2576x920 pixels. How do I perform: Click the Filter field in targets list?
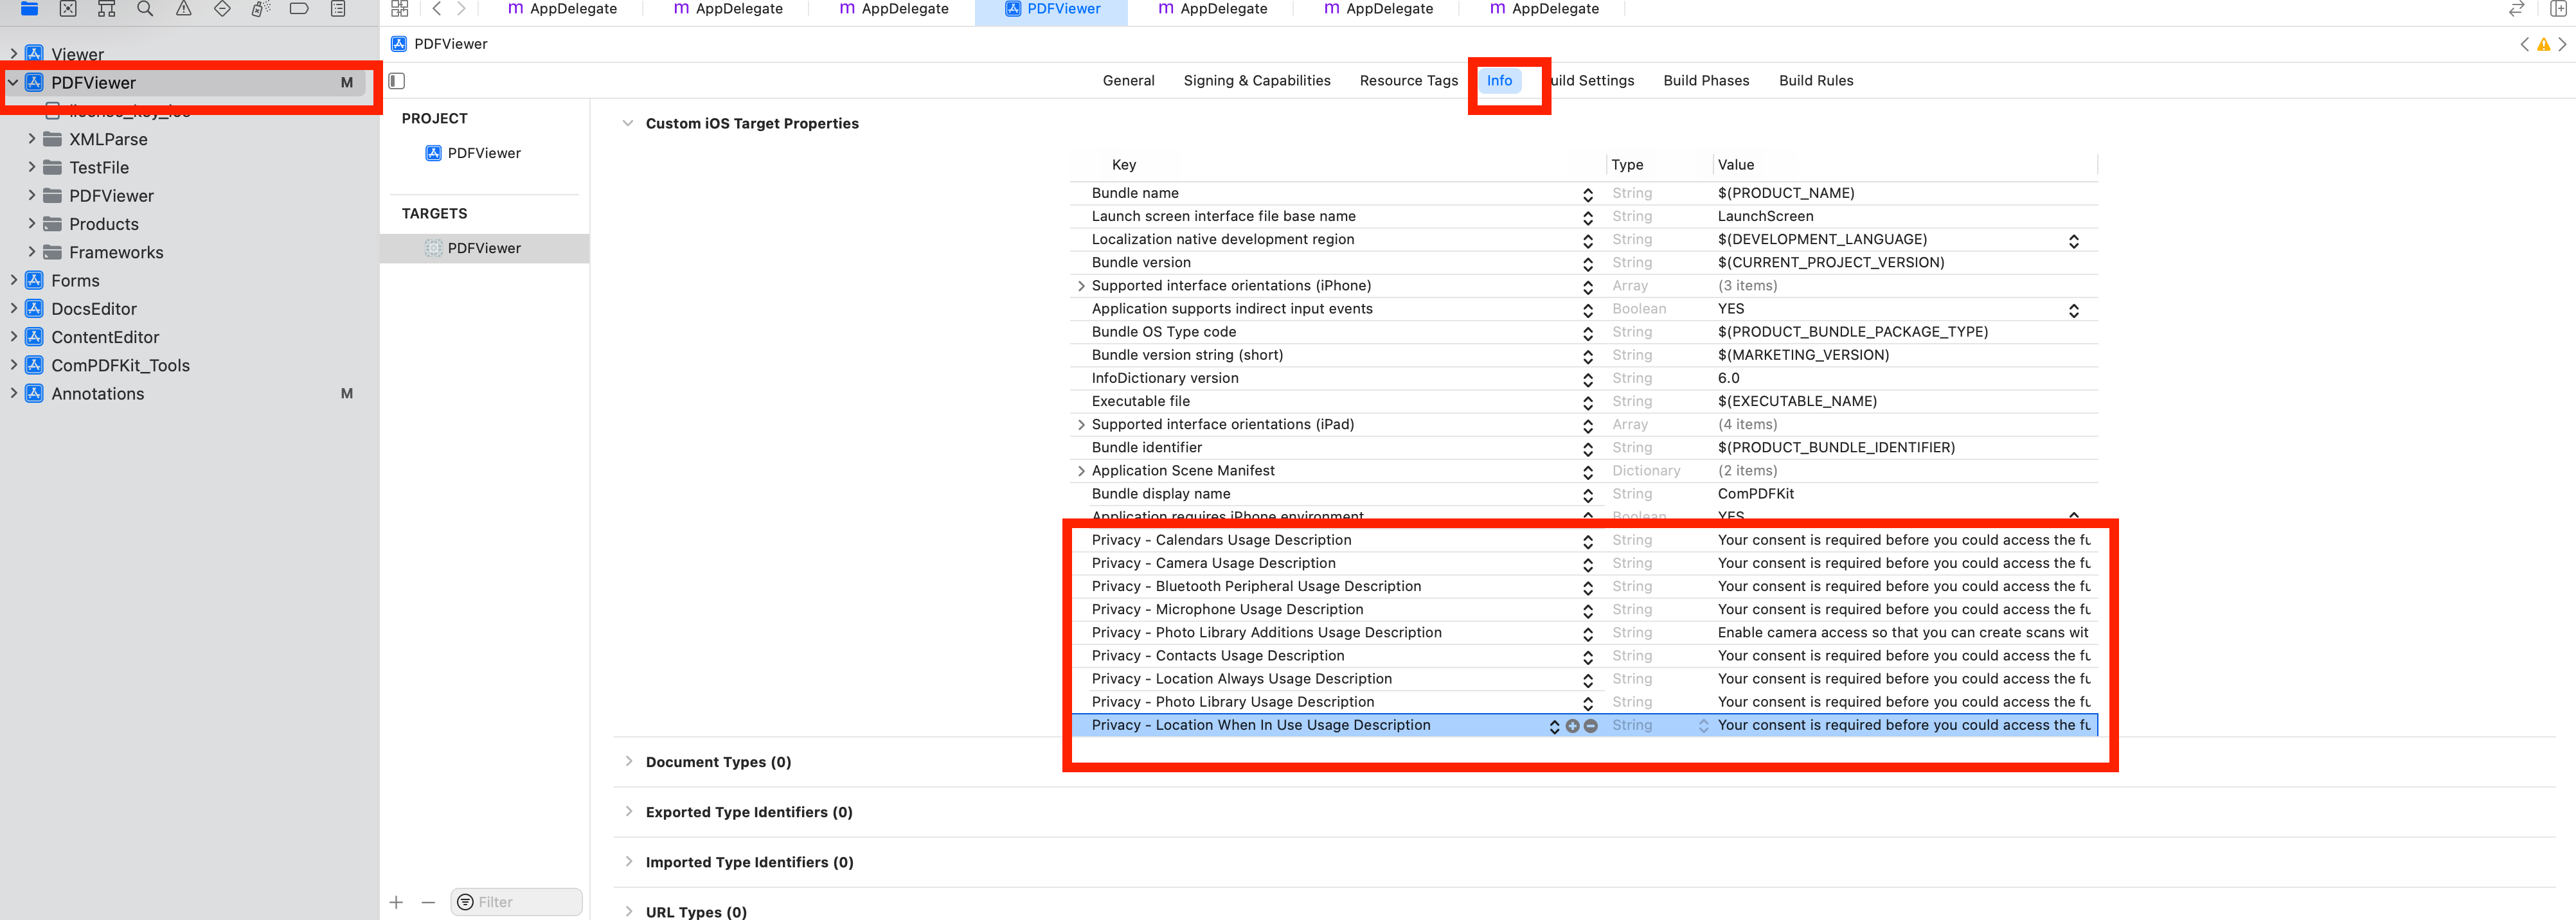coord(525,902)
